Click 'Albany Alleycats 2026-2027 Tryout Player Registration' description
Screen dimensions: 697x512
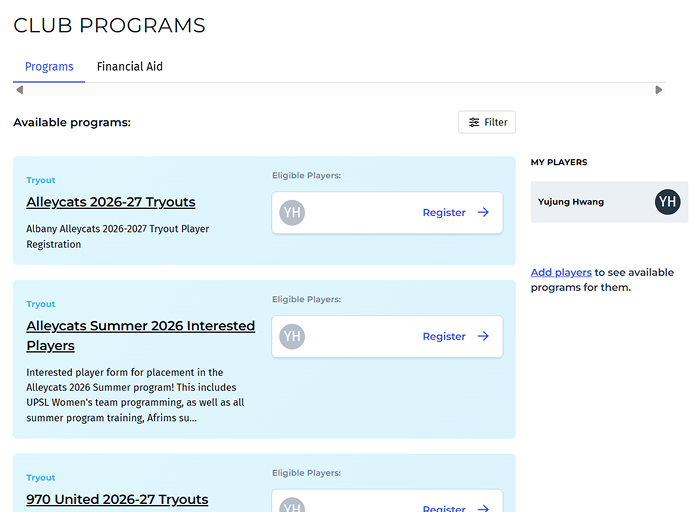click(x=117, y=236)
